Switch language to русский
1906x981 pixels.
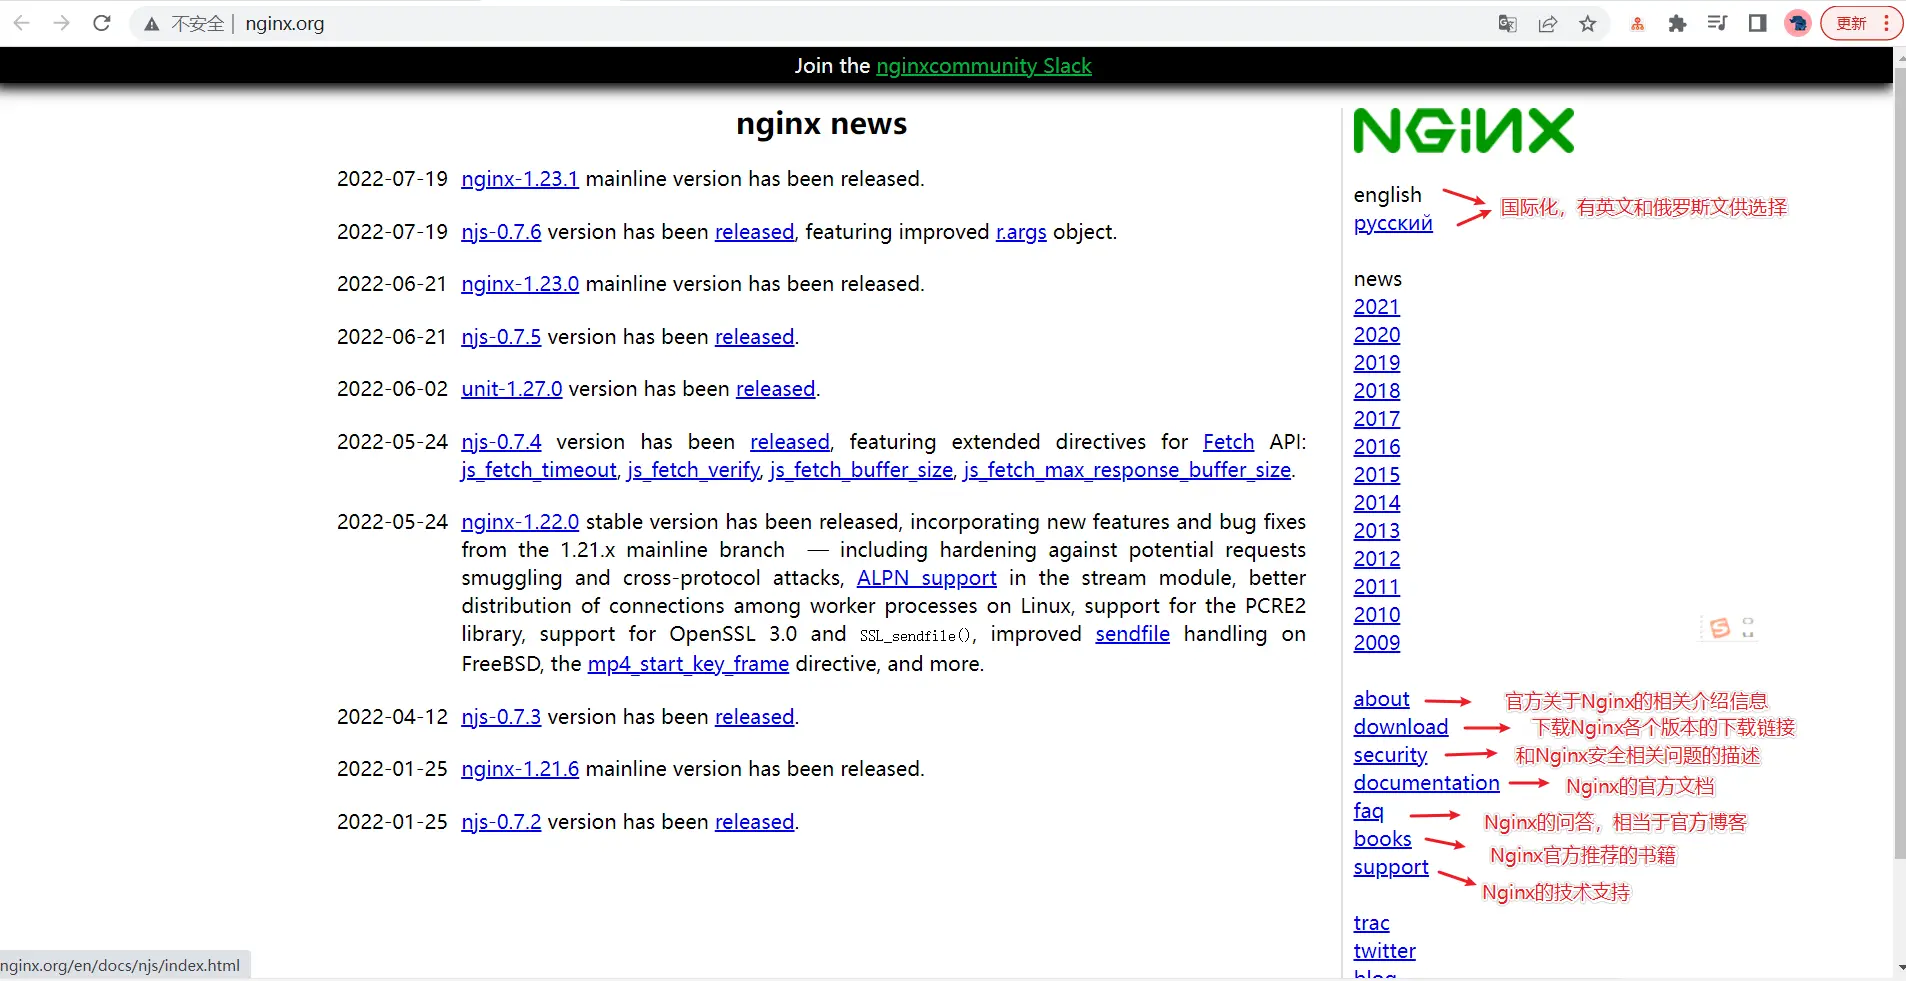(1393, 223)
